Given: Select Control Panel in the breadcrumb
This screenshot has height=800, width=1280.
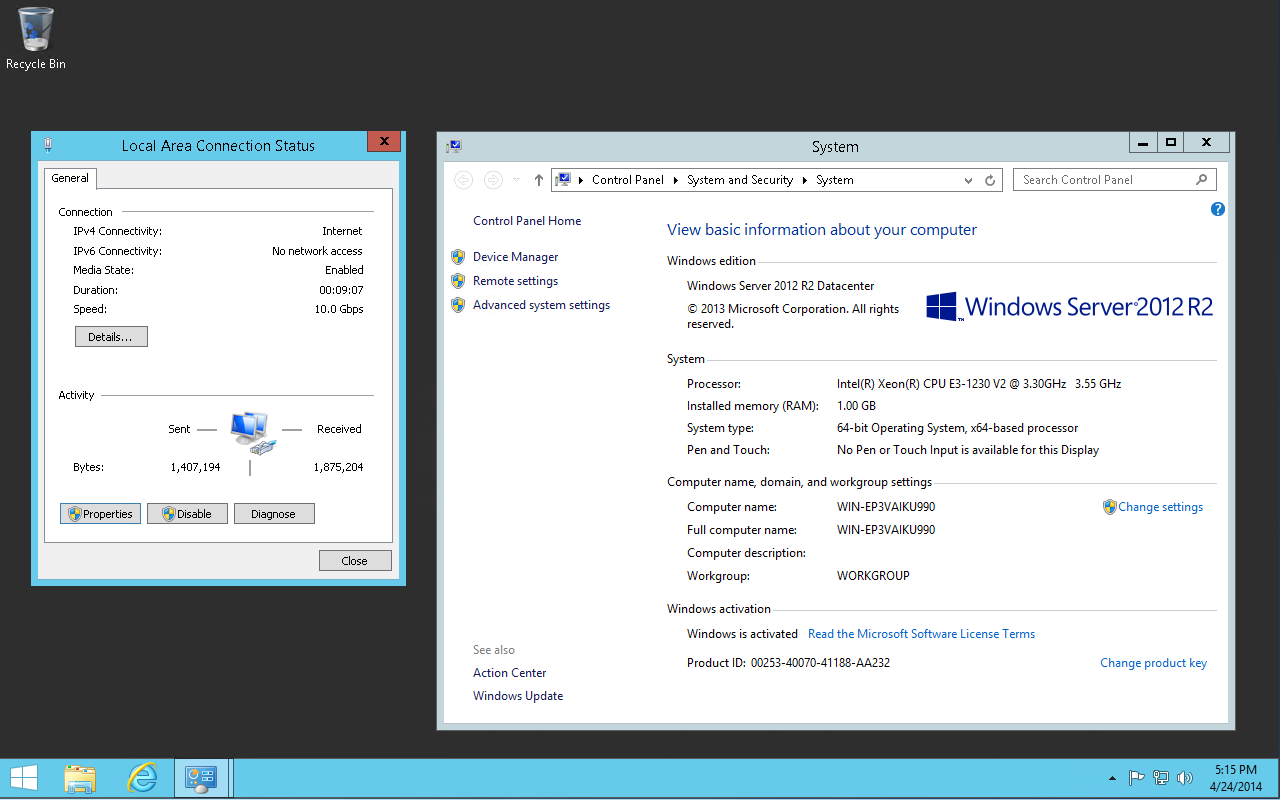Looking at the screenshot, I should tap(628, 180).
